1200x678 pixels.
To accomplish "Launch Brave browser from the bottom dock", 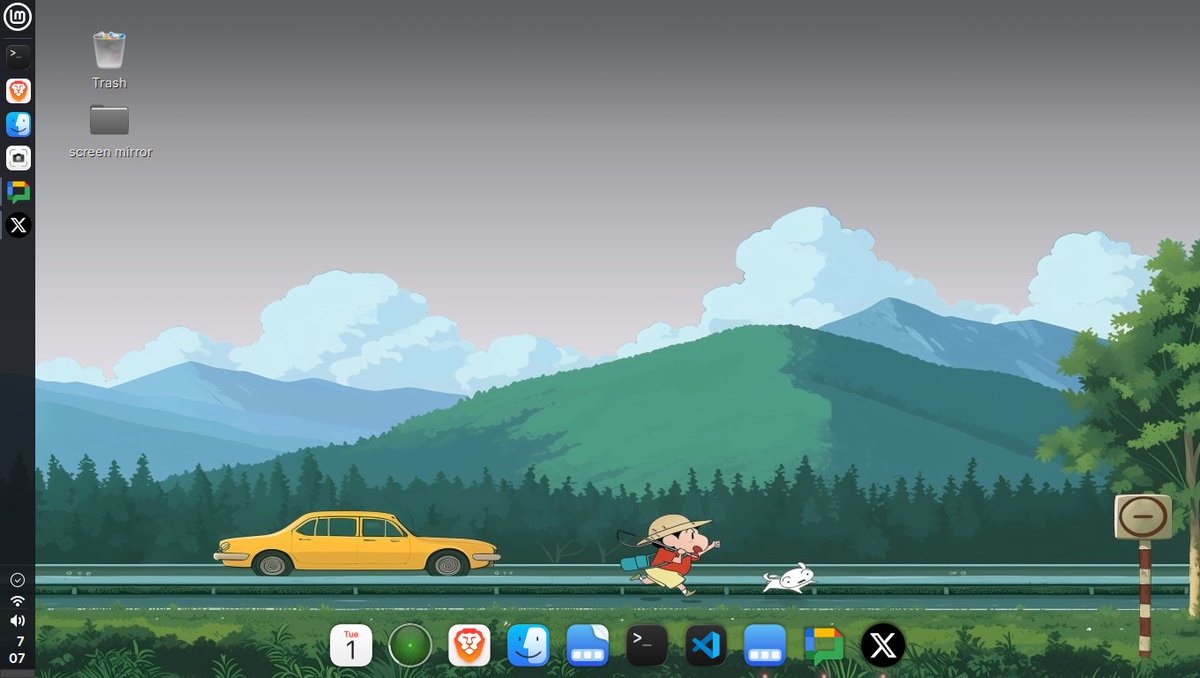I will [x=469, y=645].
